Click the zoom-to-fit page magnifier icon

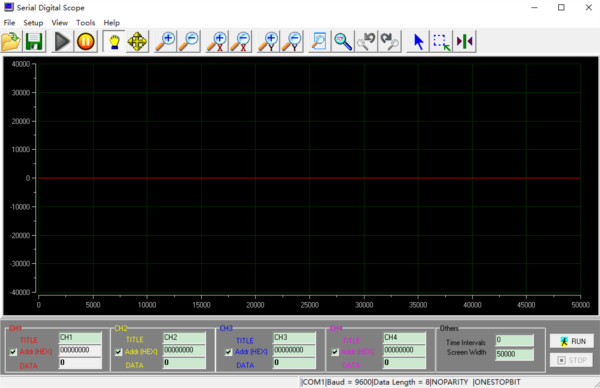point(320,41)
